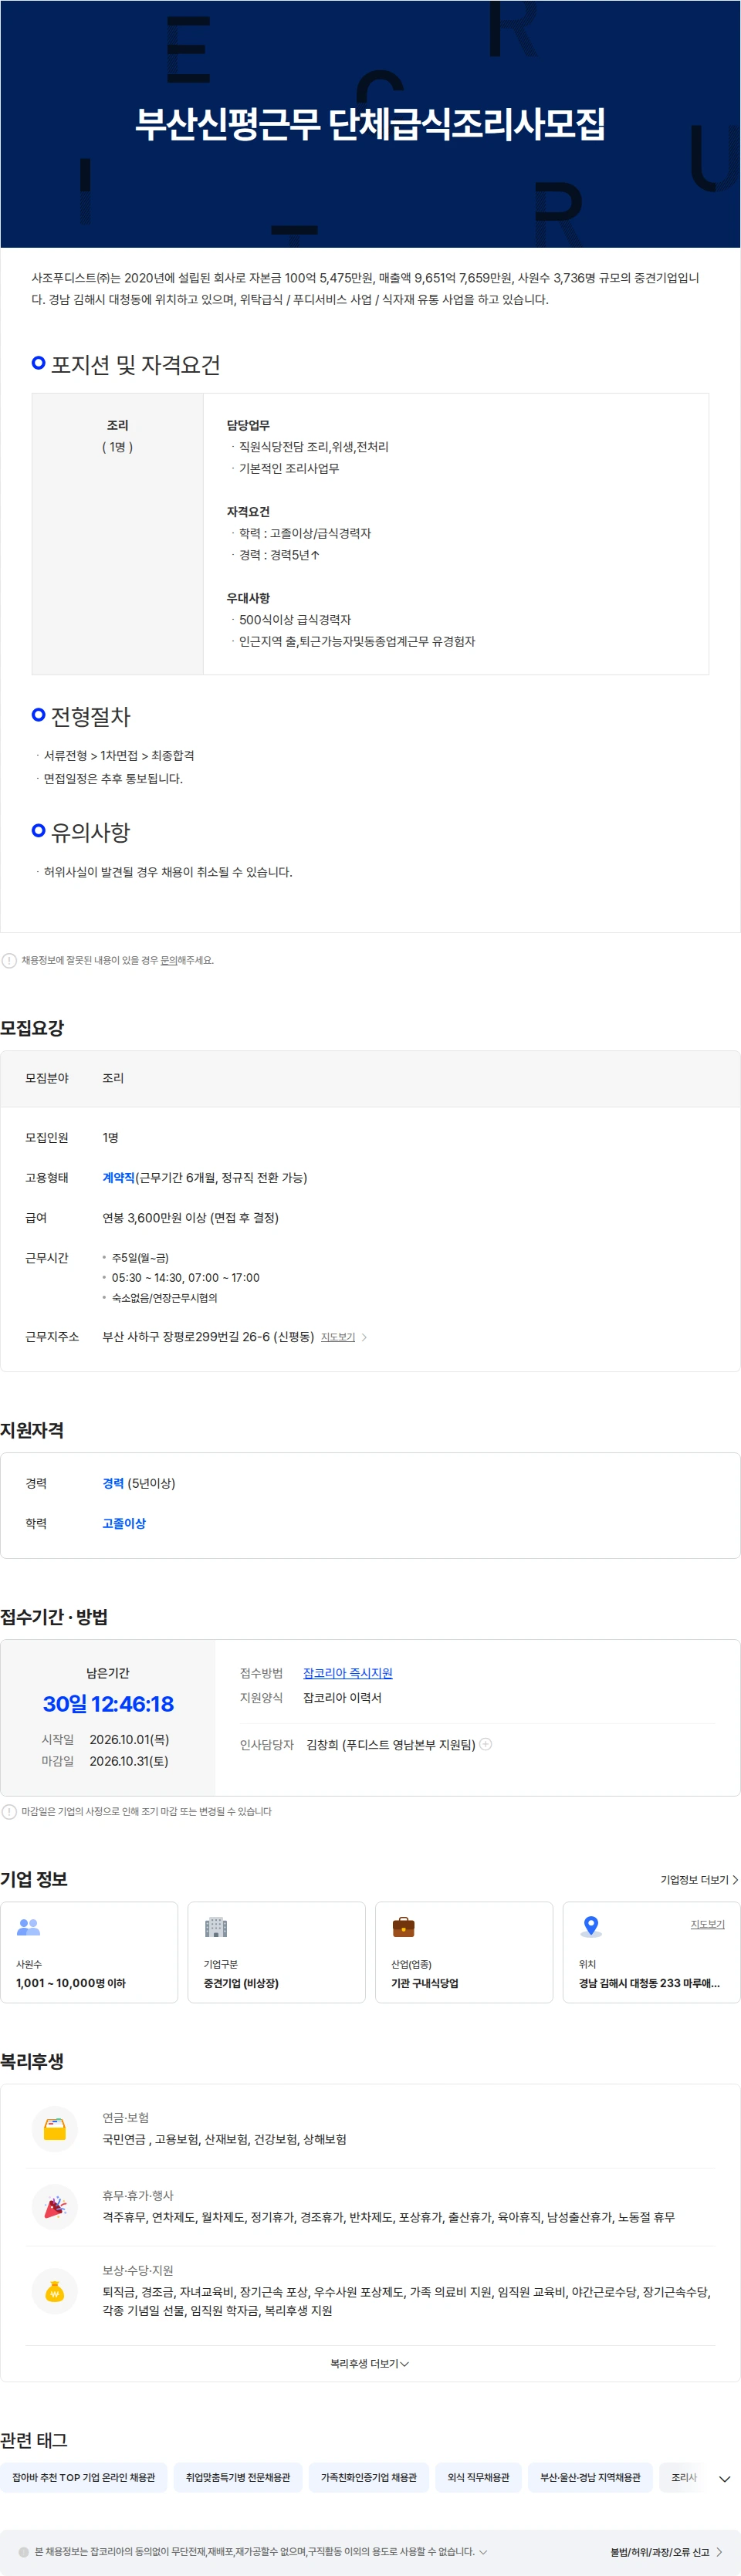The width and height of the screenshot is (741, 2576).
Task: Expand the 관련 태그 list chevron
Action: [x=724, y=2478]
